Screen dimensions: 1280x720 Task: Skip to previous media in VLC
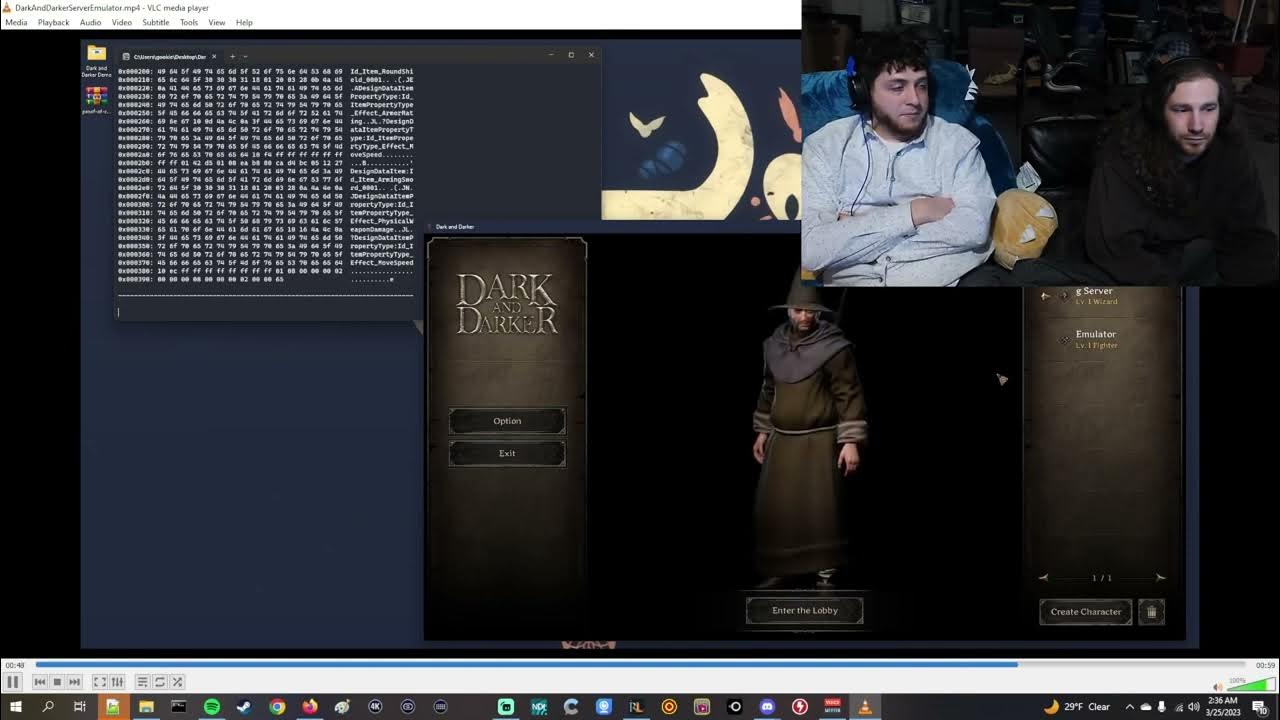(40, 682)
